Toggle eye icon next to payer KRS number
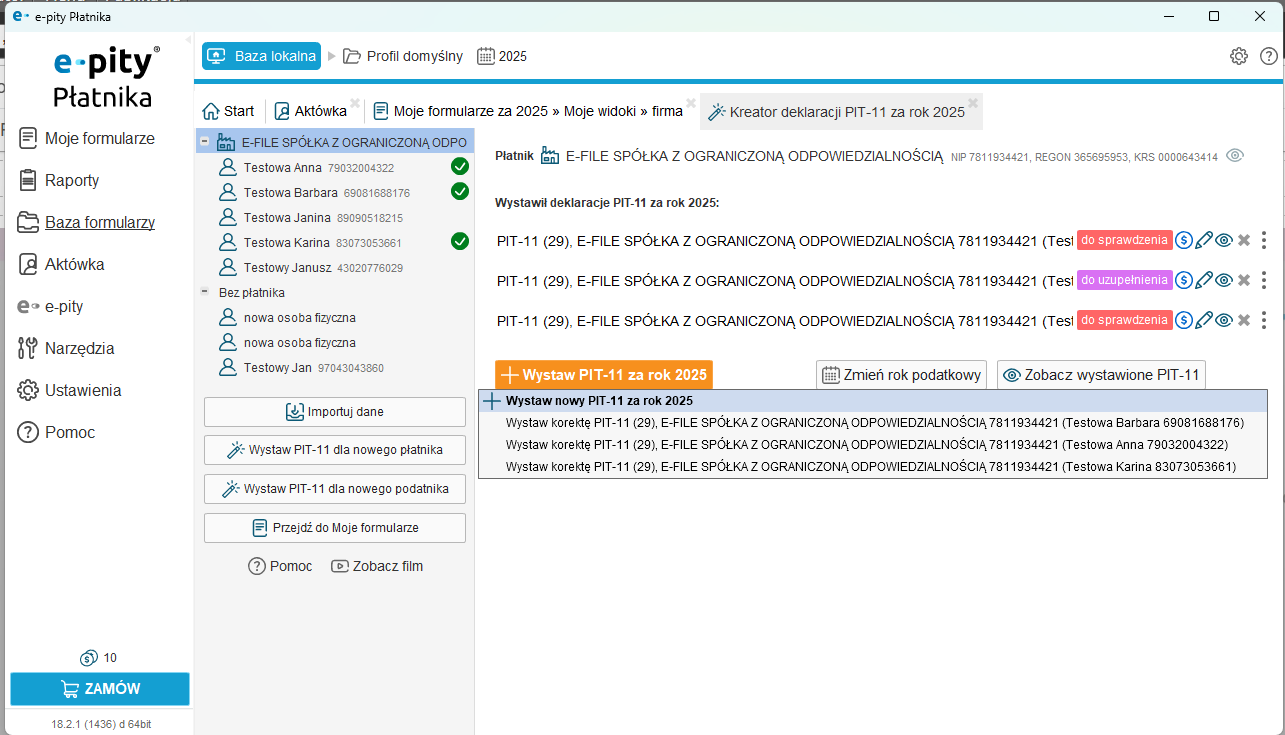1285x735 pixels. [x=1236, y=155]
